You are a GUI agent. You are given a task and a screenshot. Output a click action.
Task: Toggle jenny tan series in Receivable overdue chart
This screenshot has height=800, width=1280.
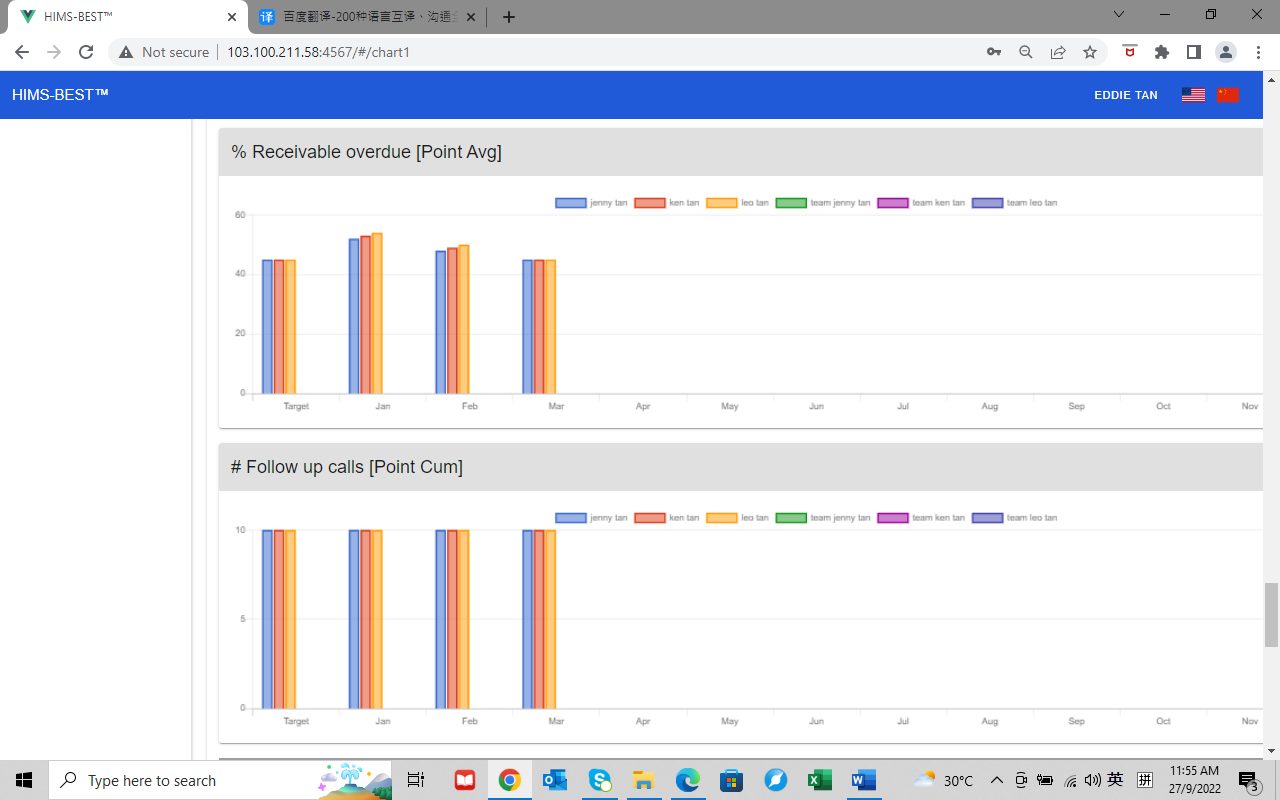pos(591,203)
